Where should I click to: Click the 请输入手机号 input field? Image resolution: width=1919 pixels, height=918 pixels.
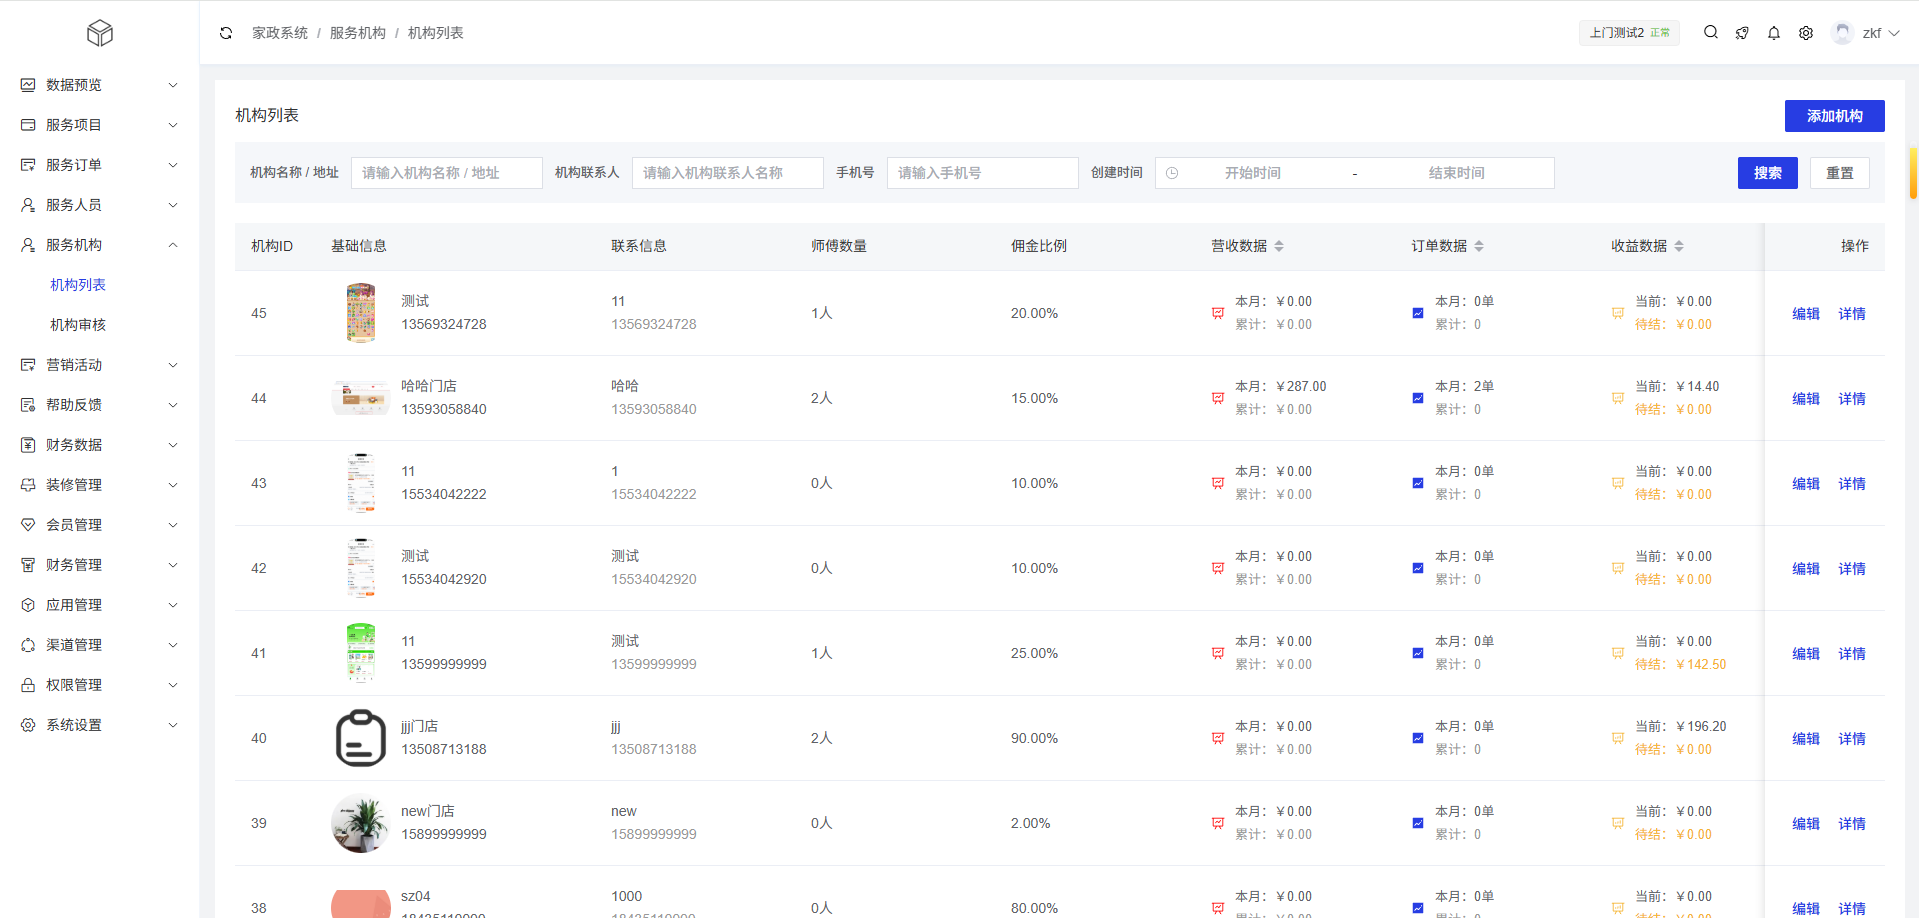pos(982,173)
